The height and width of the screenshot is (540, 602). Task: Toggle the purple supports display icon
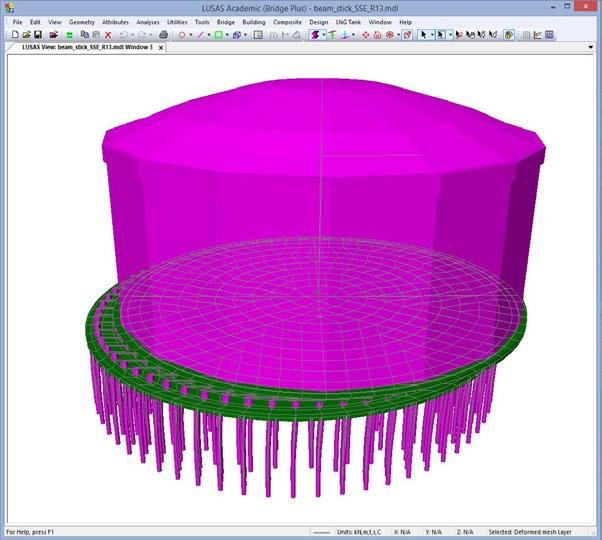pos(315,35)
